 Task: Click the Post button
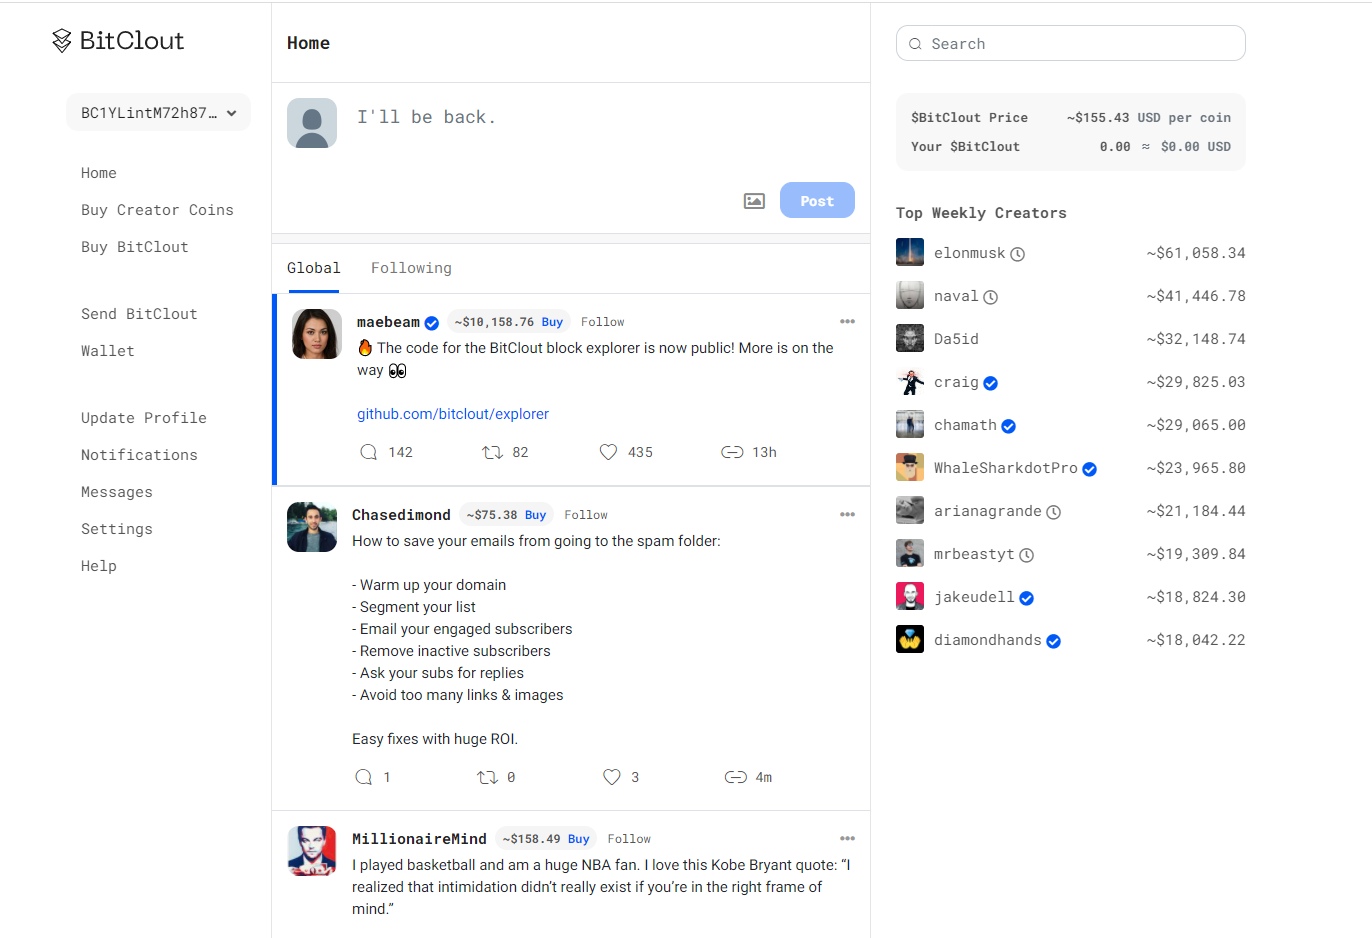coord(817,200)
